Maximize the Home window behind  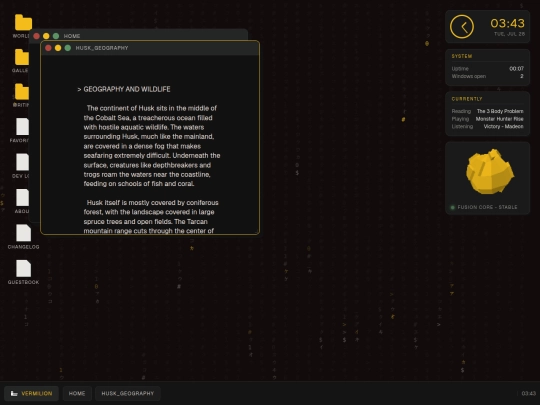pos(56,36)
